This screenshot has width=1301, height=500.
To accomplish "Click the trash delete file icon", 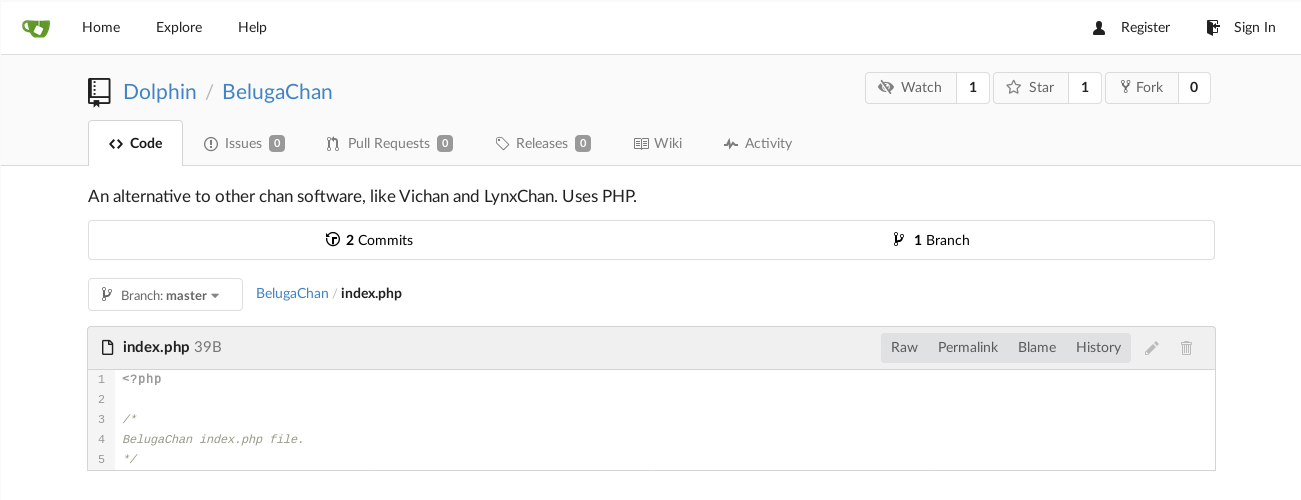I will tap(1186, 348).
